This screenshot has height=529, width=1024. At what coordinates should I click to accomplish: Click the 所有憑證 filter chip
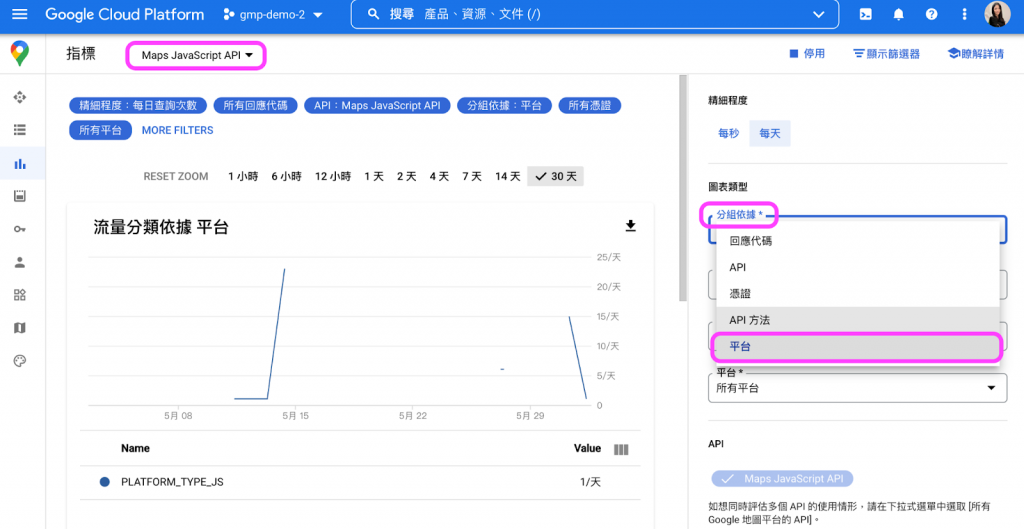point(590,106)
